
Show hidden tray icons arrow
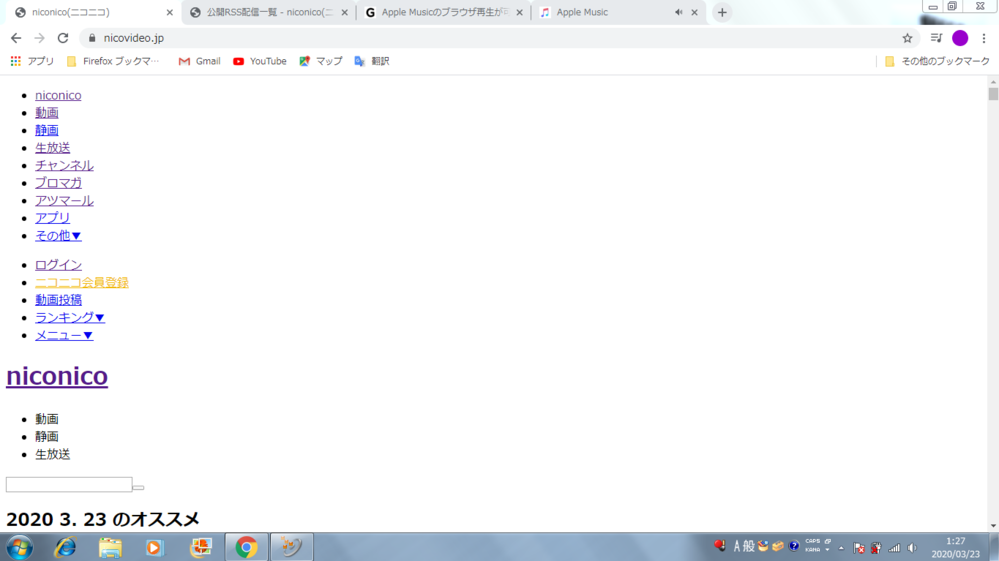[841, 548]
